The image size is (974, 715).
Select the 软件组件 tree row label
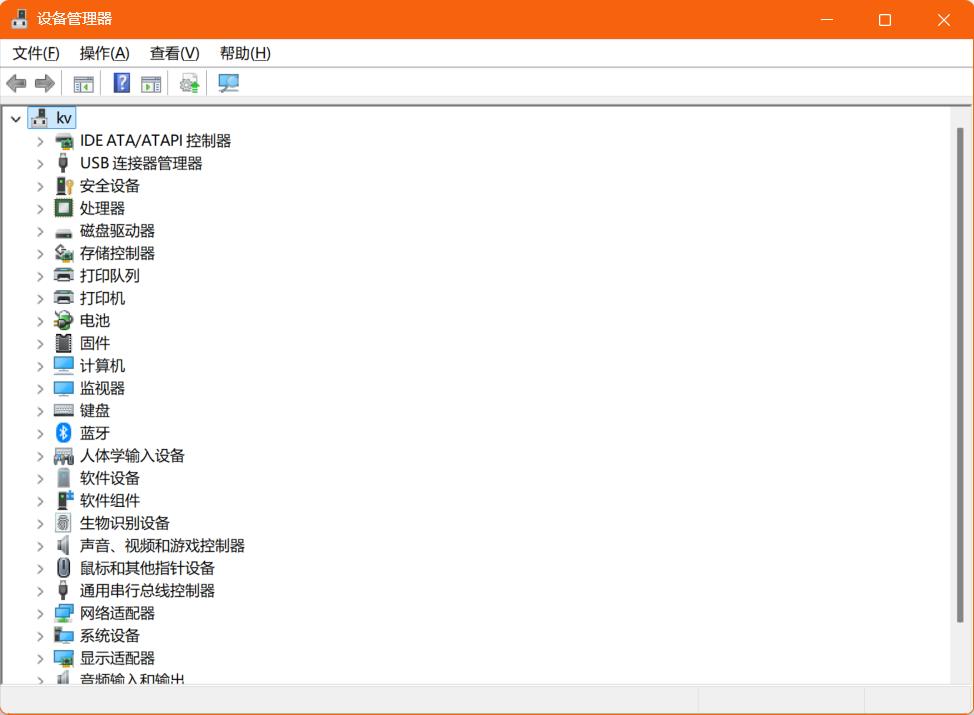(x=110, y=501)
